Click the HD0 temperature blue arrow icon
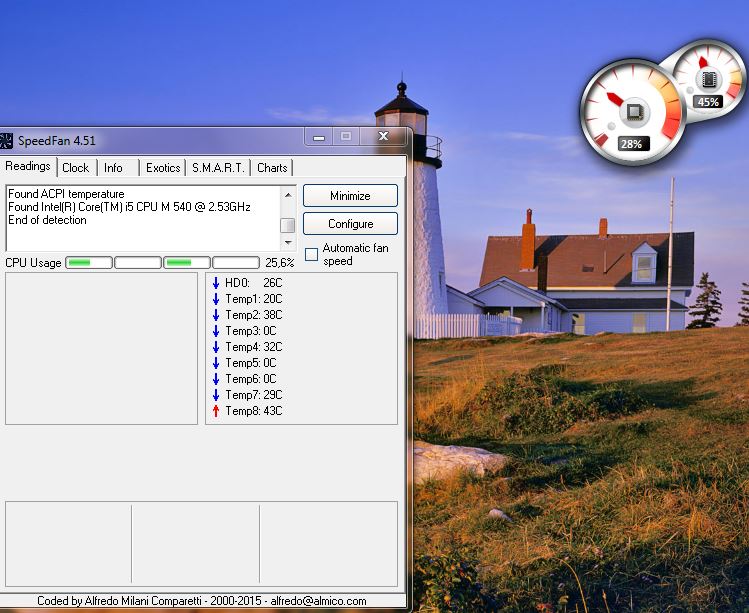 tap(215, 283)
